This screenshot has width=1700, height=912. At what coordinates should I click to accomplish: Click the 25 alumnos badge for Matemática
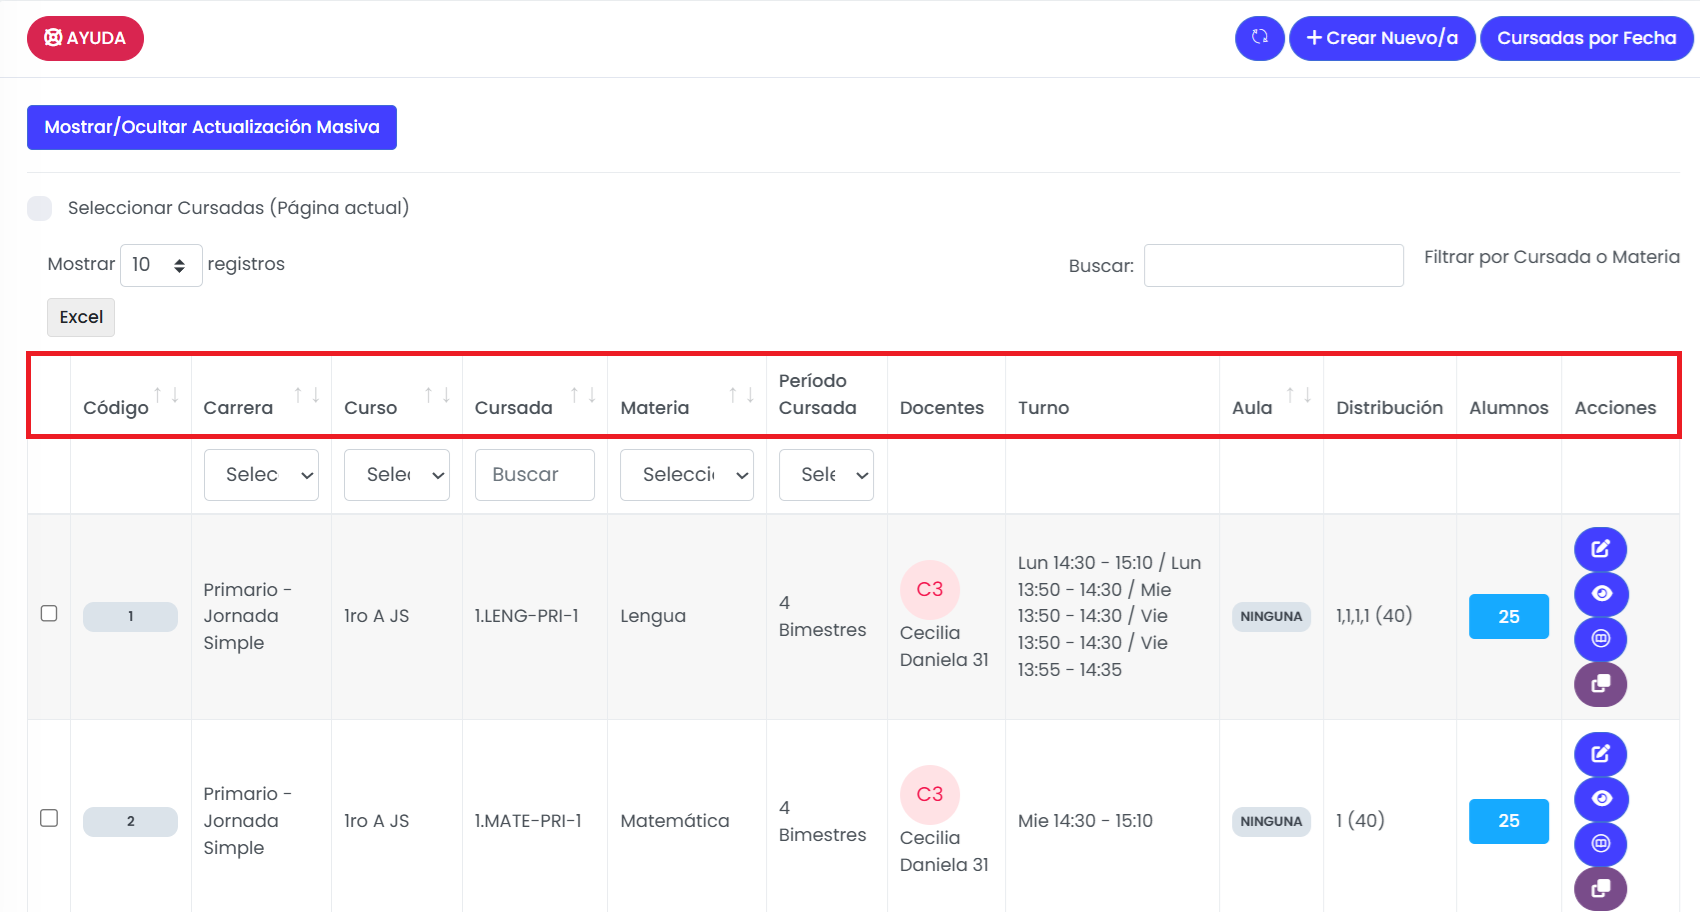(x=1509, y=821)
